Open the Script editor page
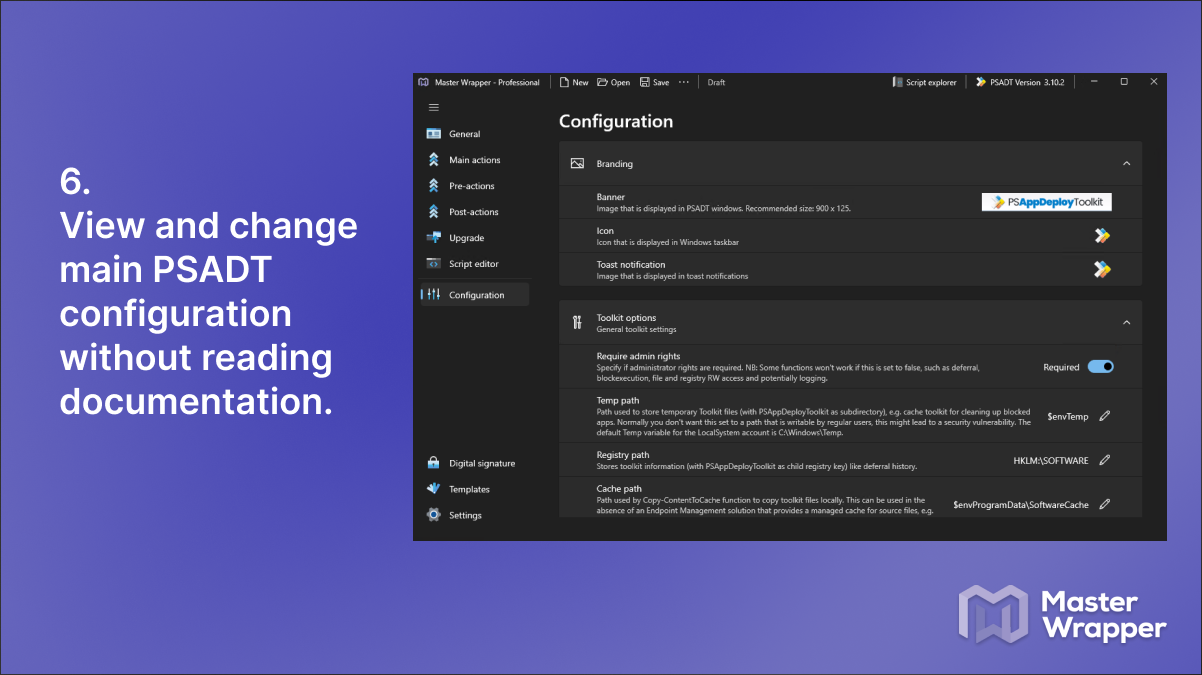 [x=474, y=264]
